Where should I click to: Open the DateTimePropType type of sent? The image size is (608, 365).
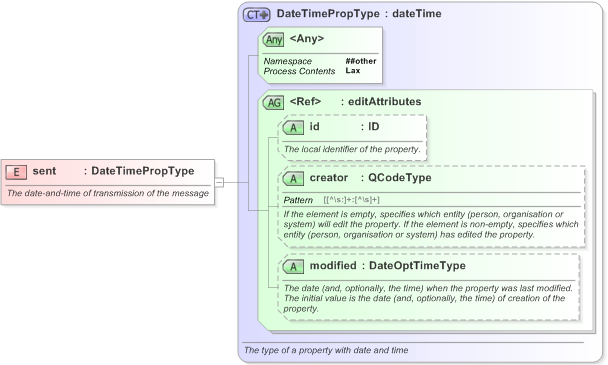(143, 171)
